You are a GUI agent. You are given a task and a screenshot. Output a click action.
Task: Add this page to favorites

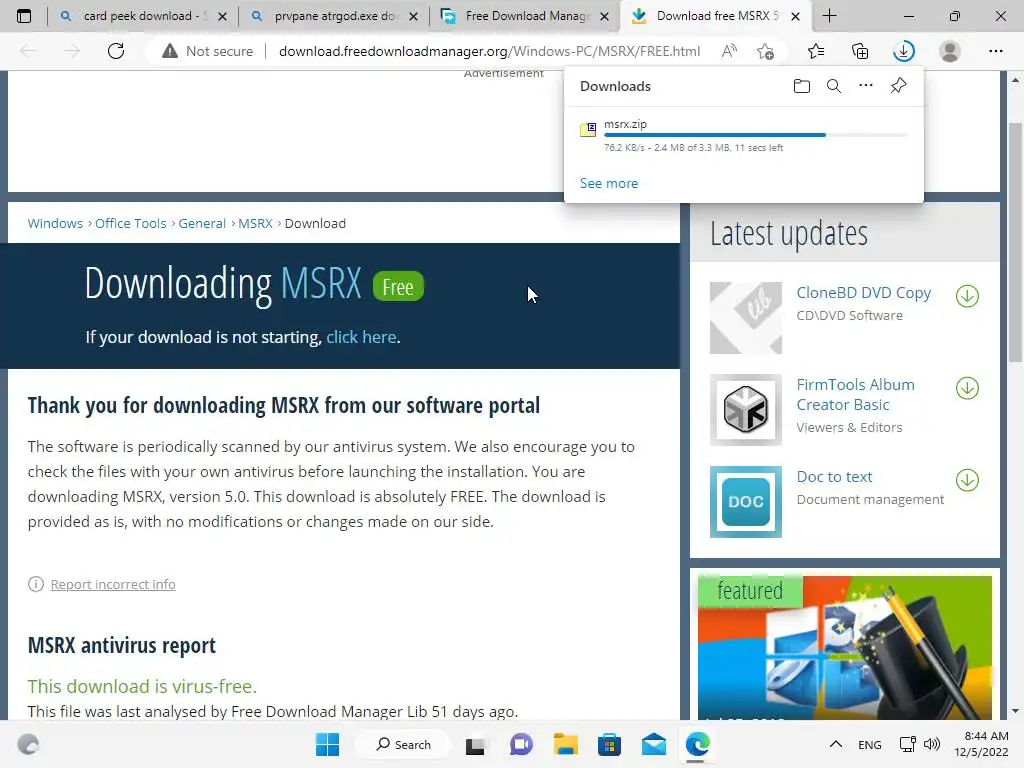point(765,51)
